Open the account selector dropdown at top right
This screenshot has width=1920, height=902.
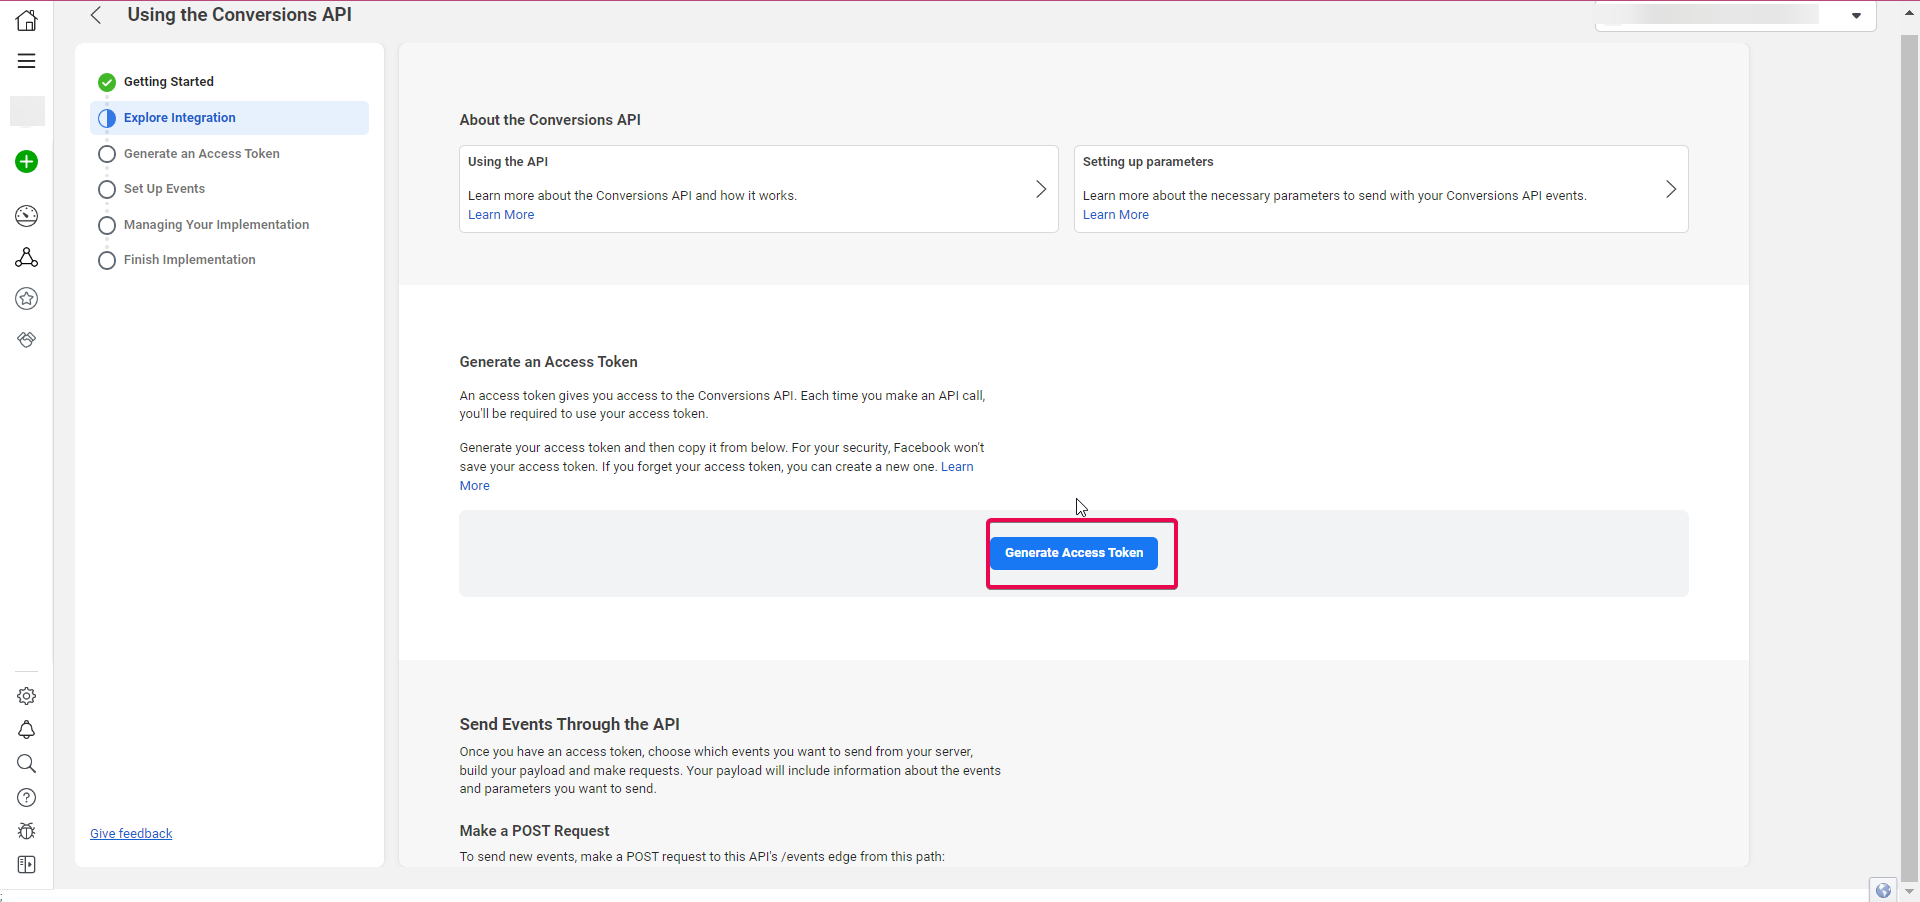(x=1735, y=15)
